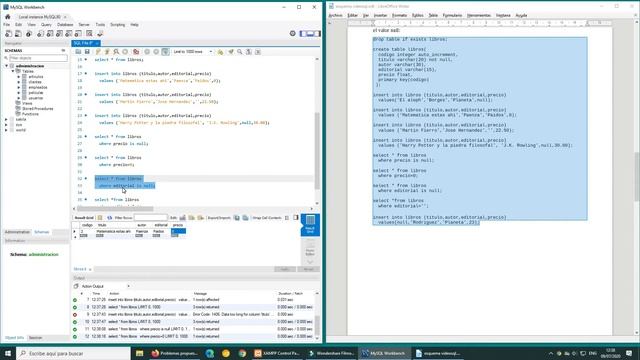This screenshot has height=360, width=640.
Task: Toggle stop-on-error script execution icon
Action: point(136,52)
